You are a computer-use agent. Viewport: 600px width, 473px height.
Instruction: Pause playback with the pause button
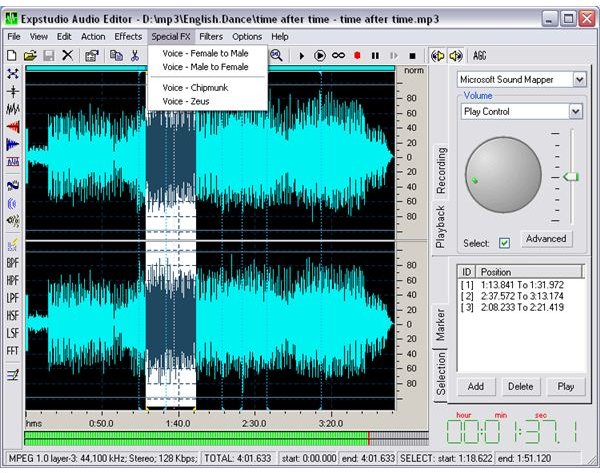pyautogui.click(x=375, y=56)
